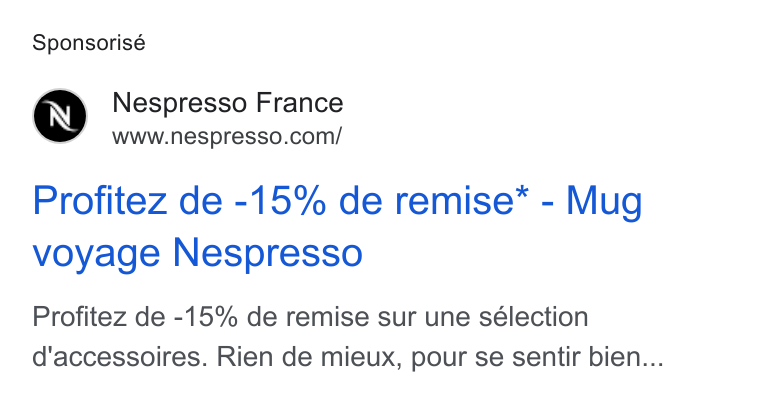
Task: Click the Nespresso N logo icon
Action: (x=60, y=116)
